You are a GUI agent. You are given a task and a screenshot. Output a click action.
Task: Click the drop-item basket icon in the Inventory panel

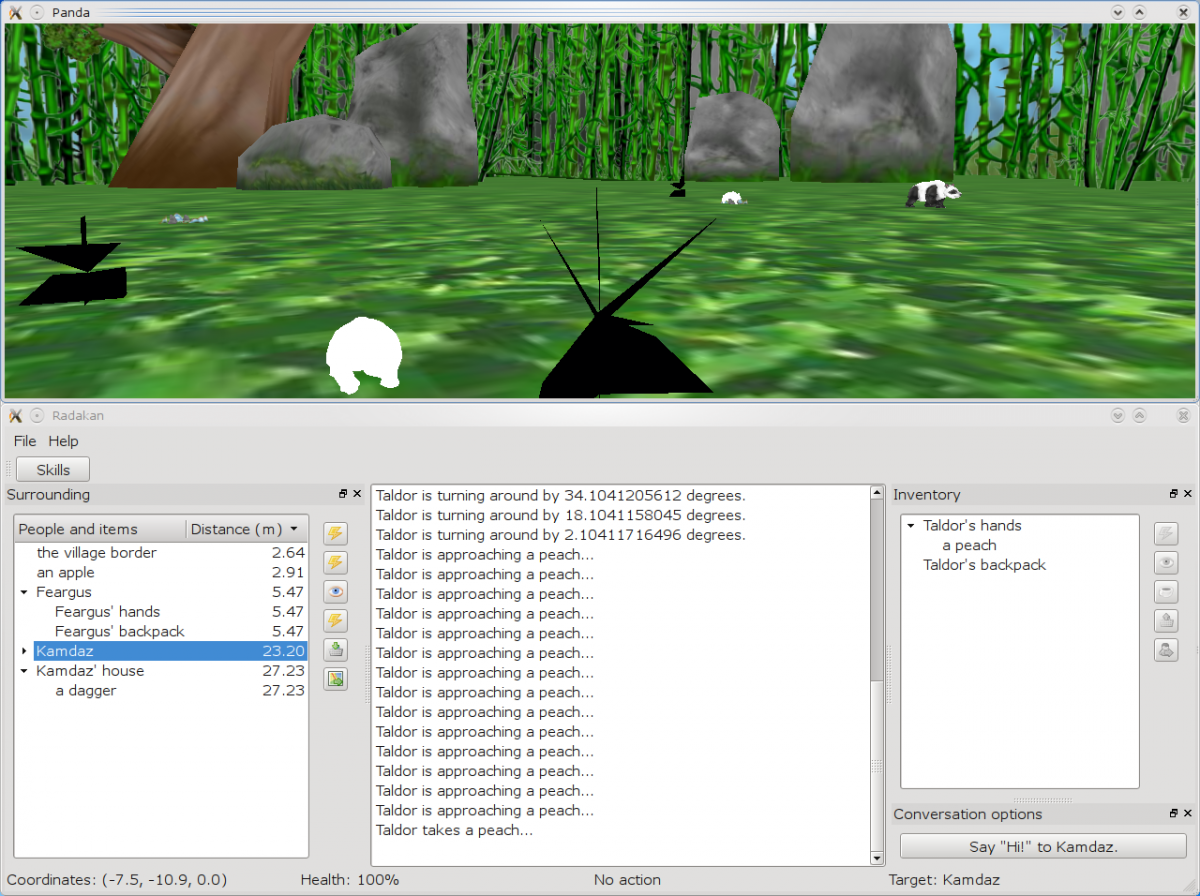[1167, 620]
